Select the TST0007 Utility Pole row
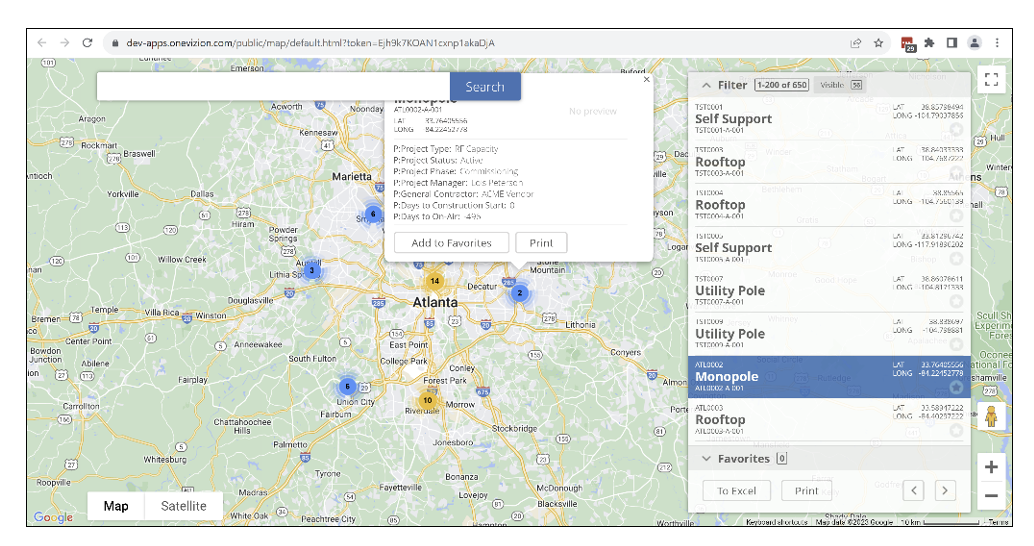The image size is (1034, 546). 829,291
